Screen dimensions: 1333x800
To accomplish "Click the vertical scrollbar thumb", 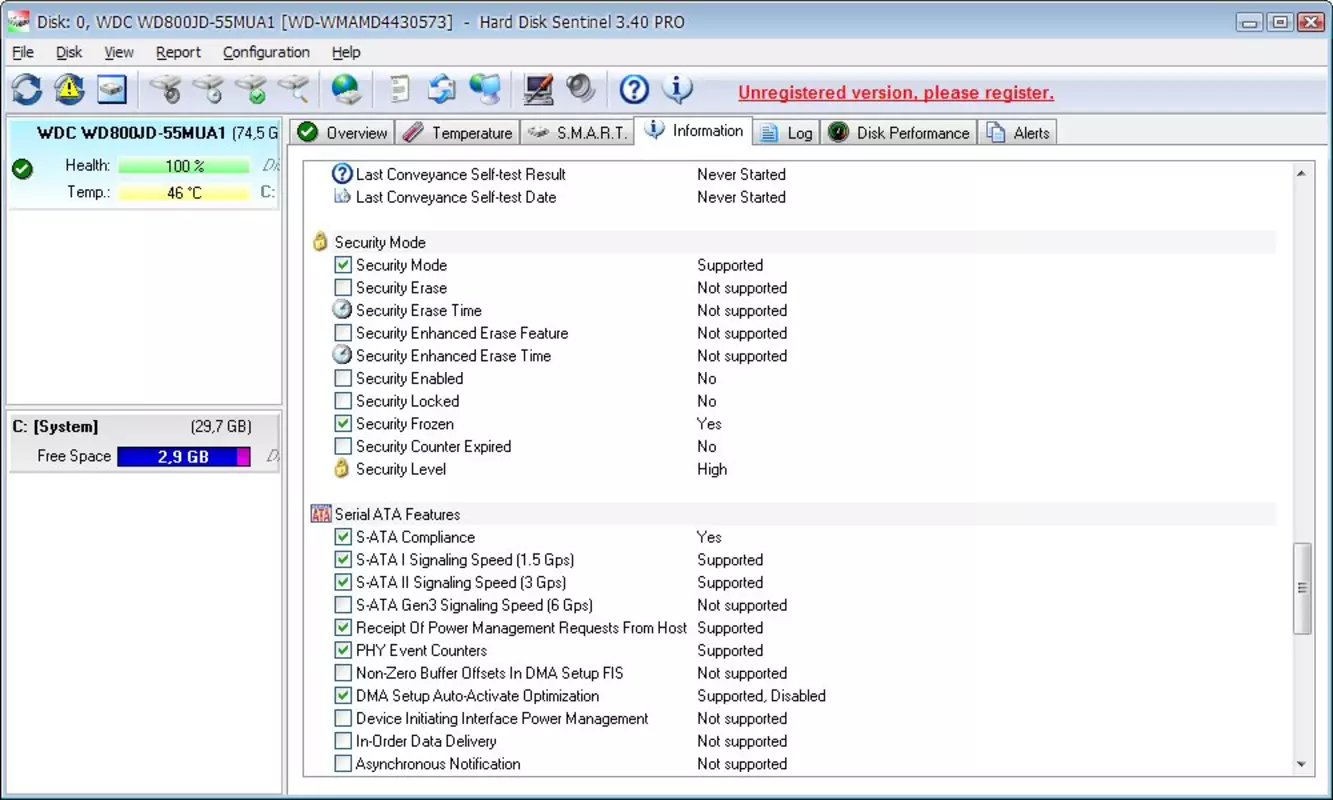I will coord(1301,588).
